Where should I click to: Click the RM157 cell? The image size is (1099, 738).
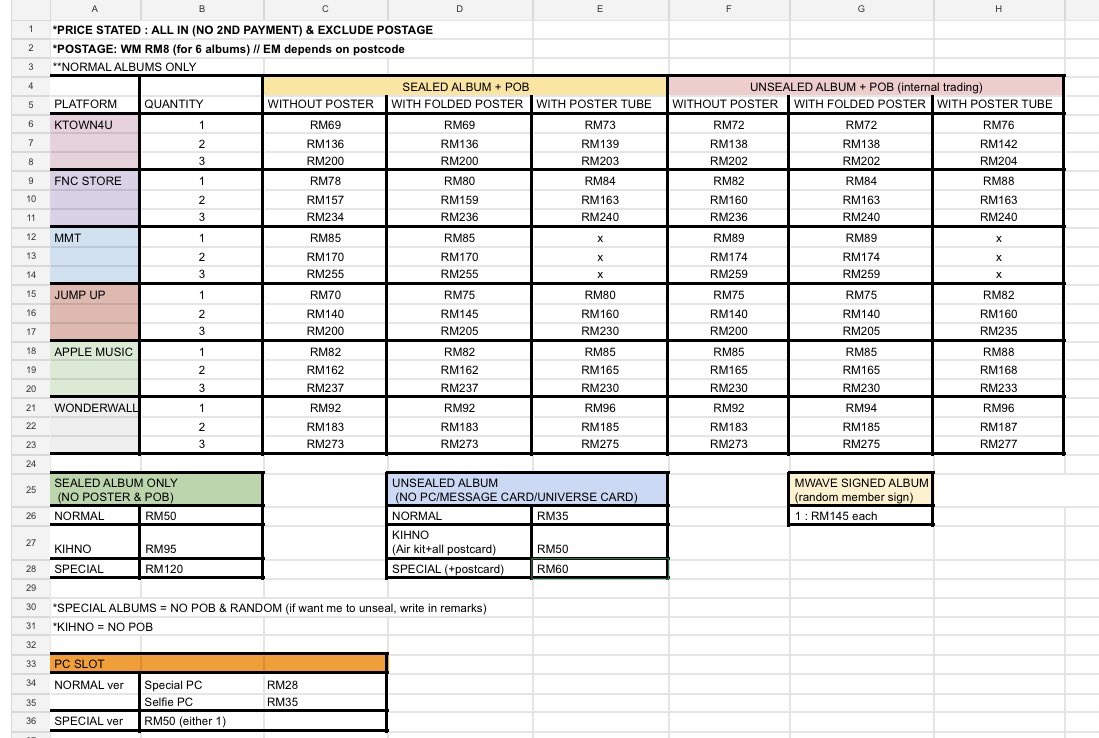pyautogui.click(x=325, y=200)
